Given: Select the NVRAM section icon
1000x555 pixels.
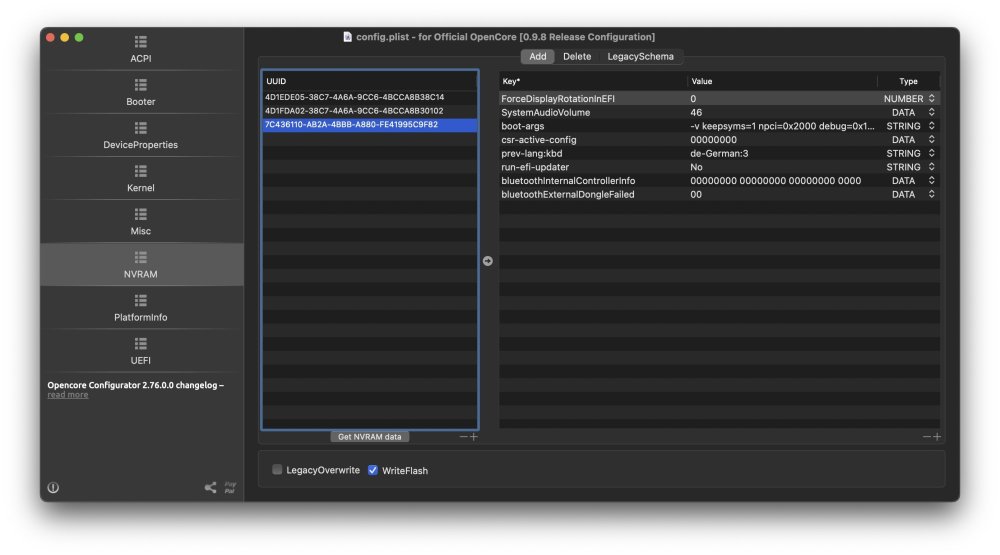Looking at the screenshot, I should coord(140,258).
